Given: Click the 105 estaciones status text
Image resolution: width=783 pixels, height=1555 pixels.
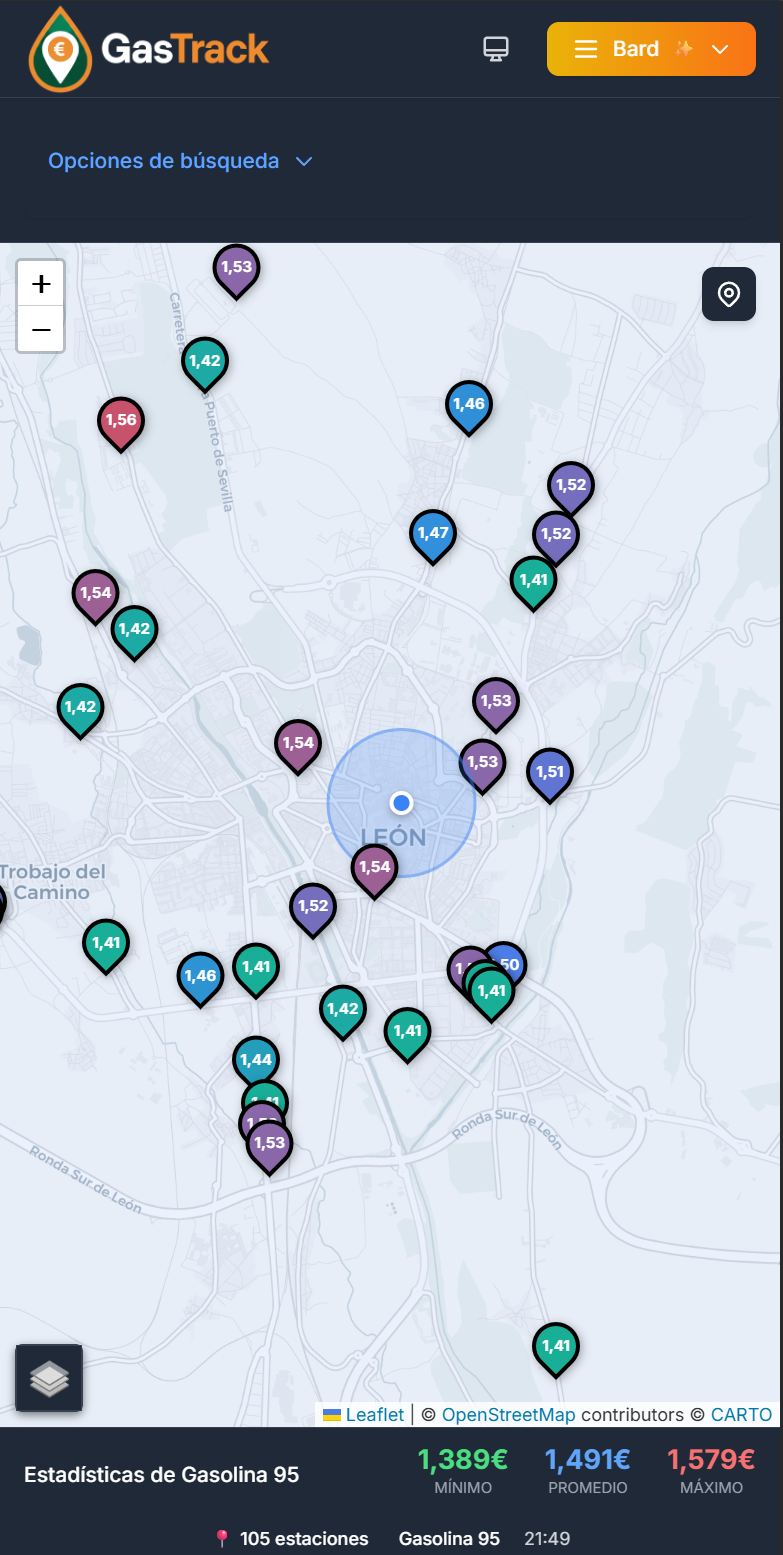Looking at the screenshot, I should point(304,1539).
